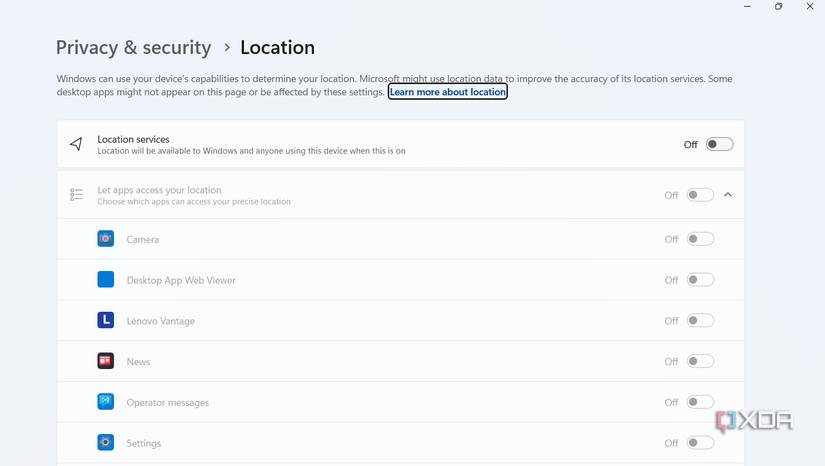Turn on the Location services toggle
Image resolution: width=825 pixels, height=466 pixels.
719,144
